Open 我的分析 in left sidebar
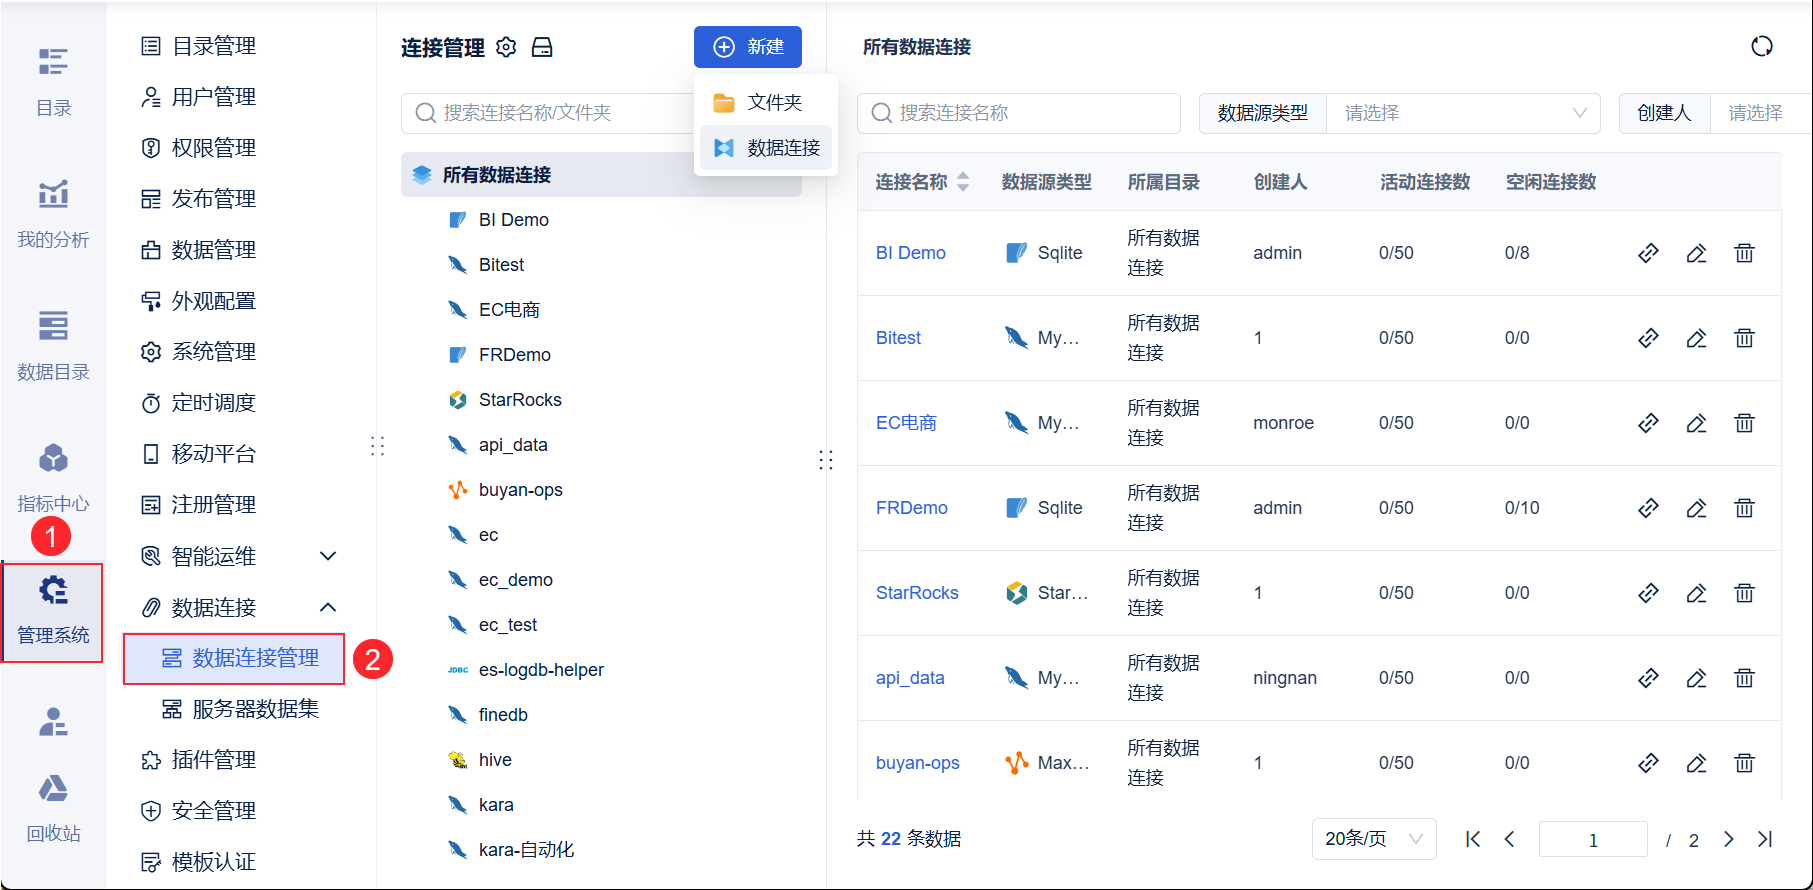 53,212
